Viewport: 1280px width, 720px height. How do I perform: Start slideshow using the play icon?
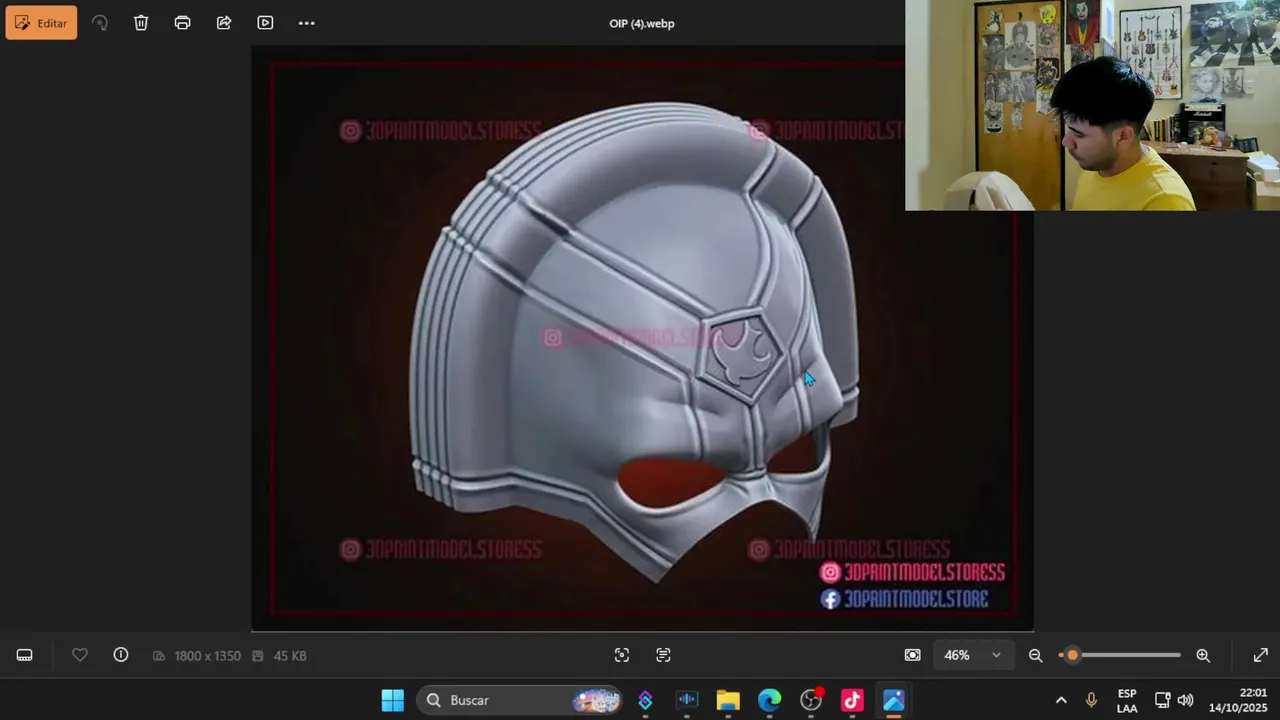click(x=265, y=23)
